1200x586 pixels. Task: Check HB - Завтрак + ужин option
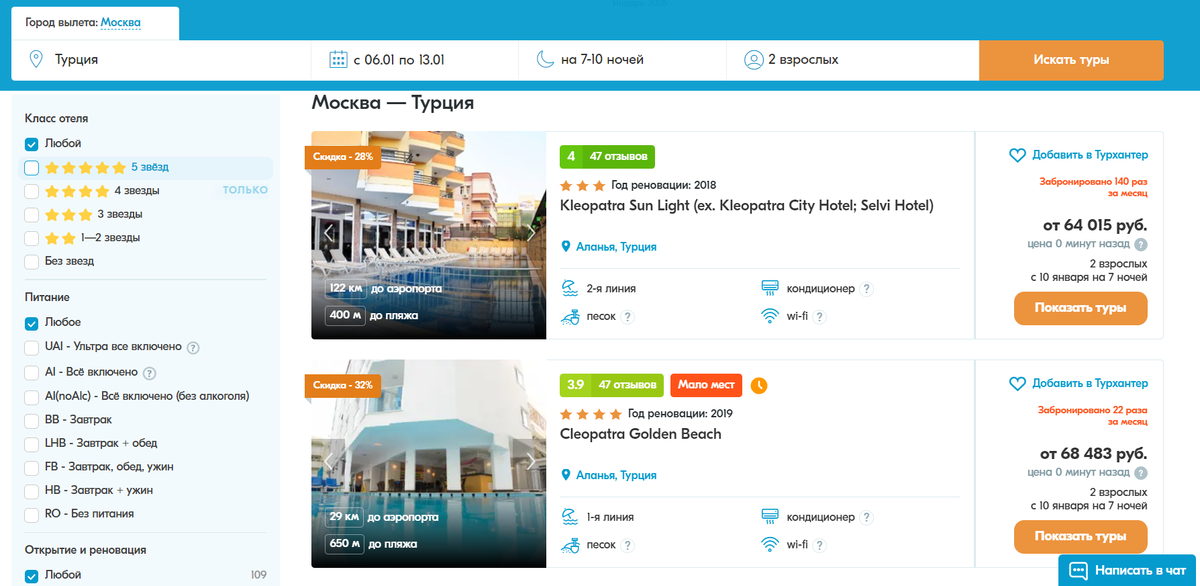(x=32, y=490)
